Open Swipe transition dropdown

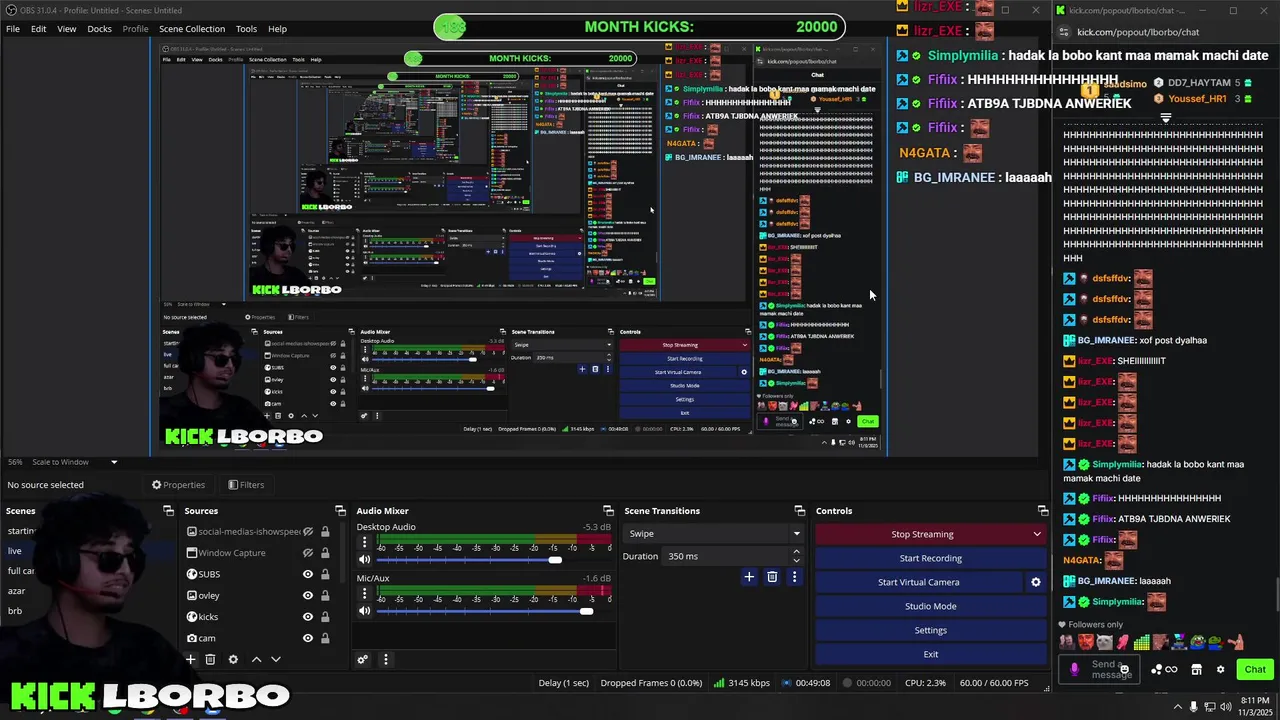[713, 533]
